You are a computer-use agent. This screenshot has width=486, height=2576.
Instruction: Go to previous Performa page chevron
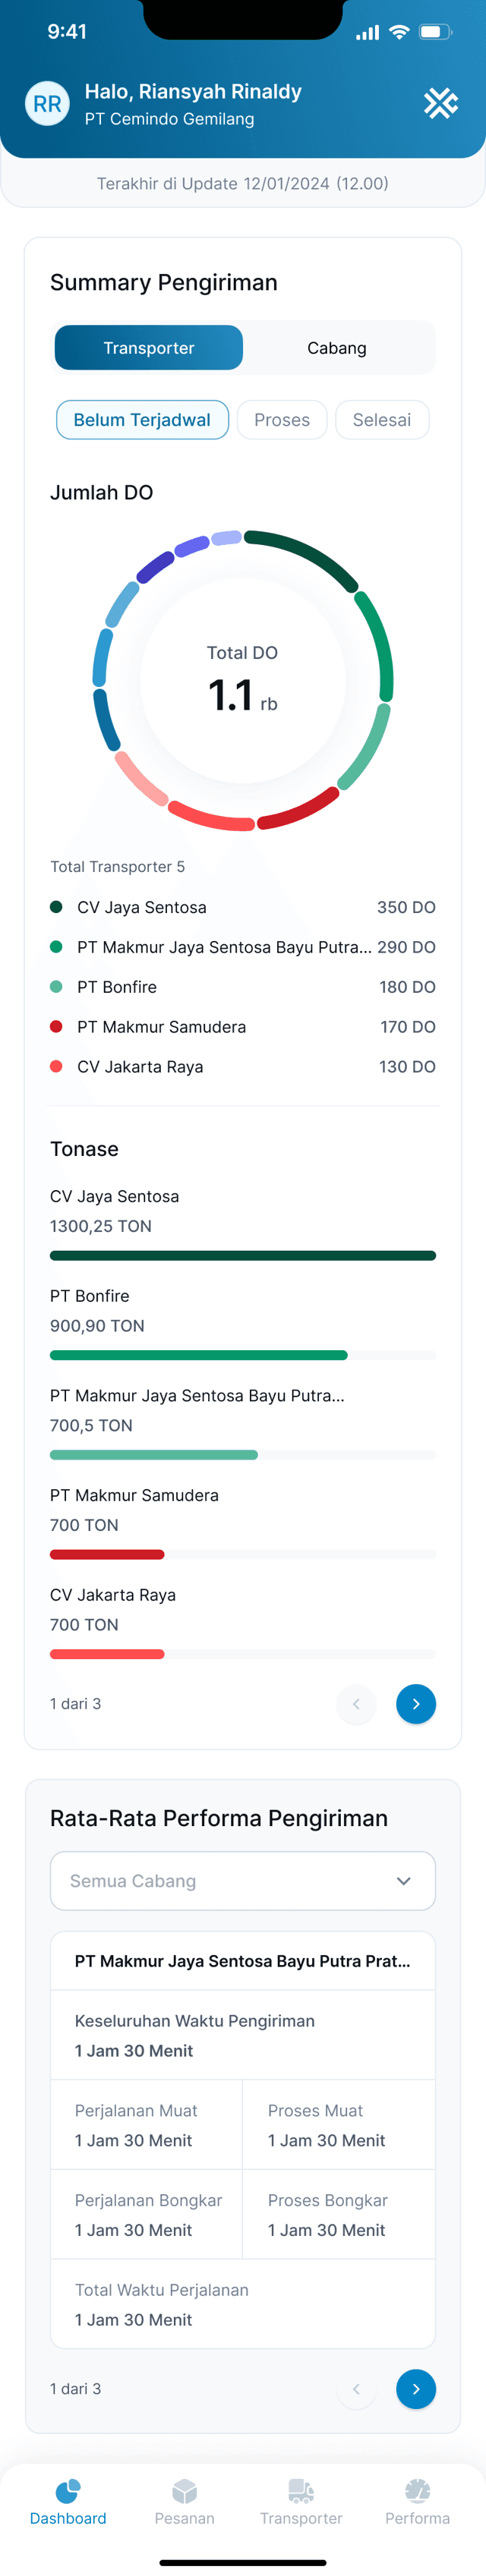356,2389
